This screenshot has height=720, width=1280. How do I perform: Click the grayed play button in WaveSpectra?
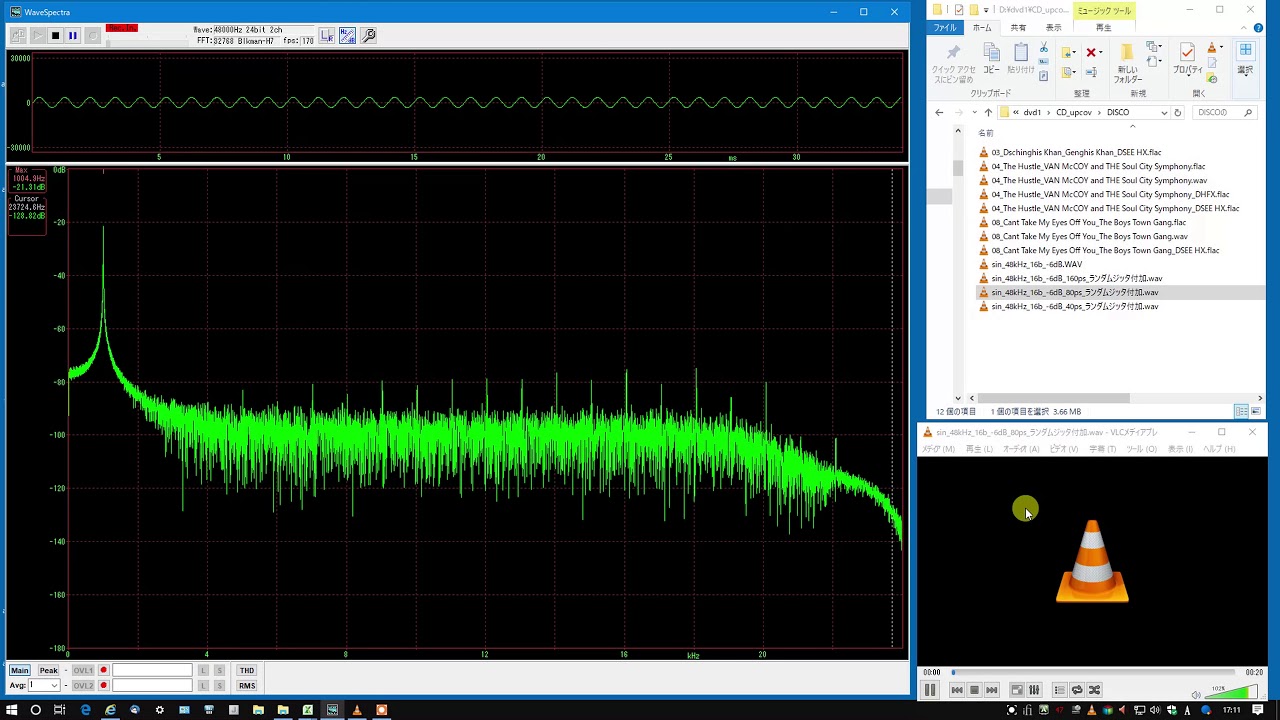pyautogui.click(x=37, y=35)
